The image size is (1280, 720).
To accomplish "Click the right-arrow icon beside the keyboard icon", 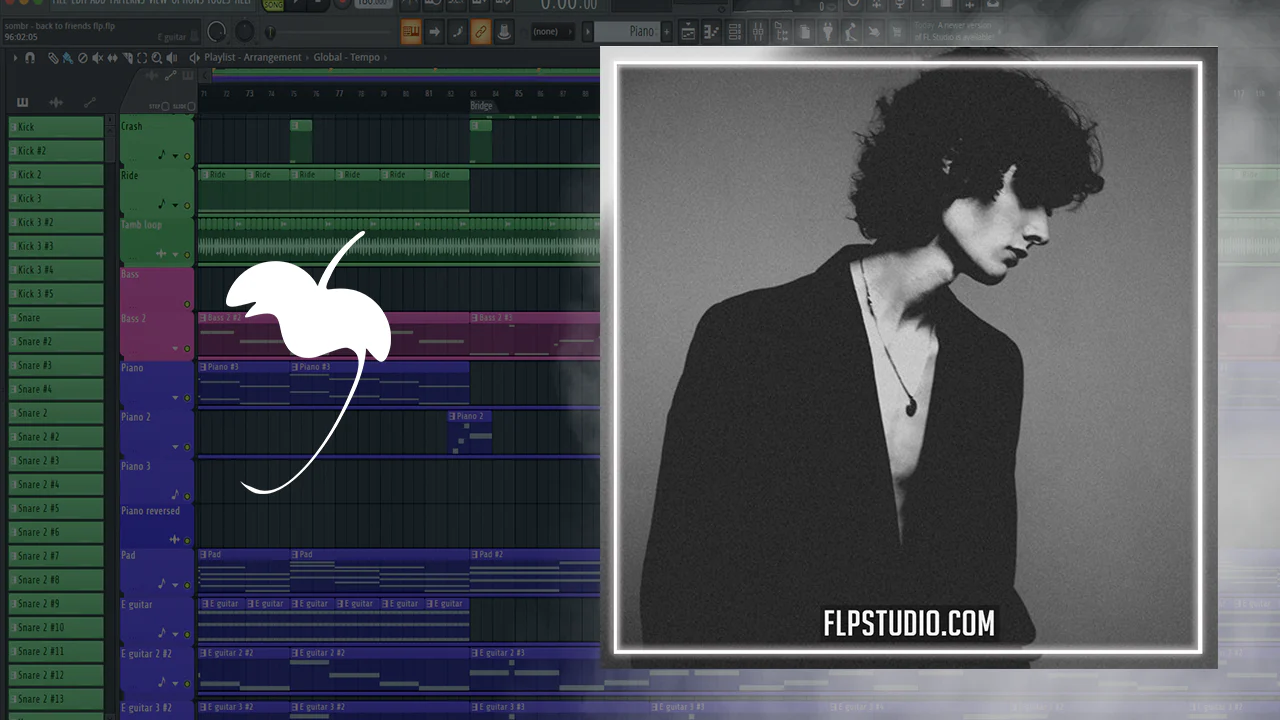I will [x=435, y=32].
